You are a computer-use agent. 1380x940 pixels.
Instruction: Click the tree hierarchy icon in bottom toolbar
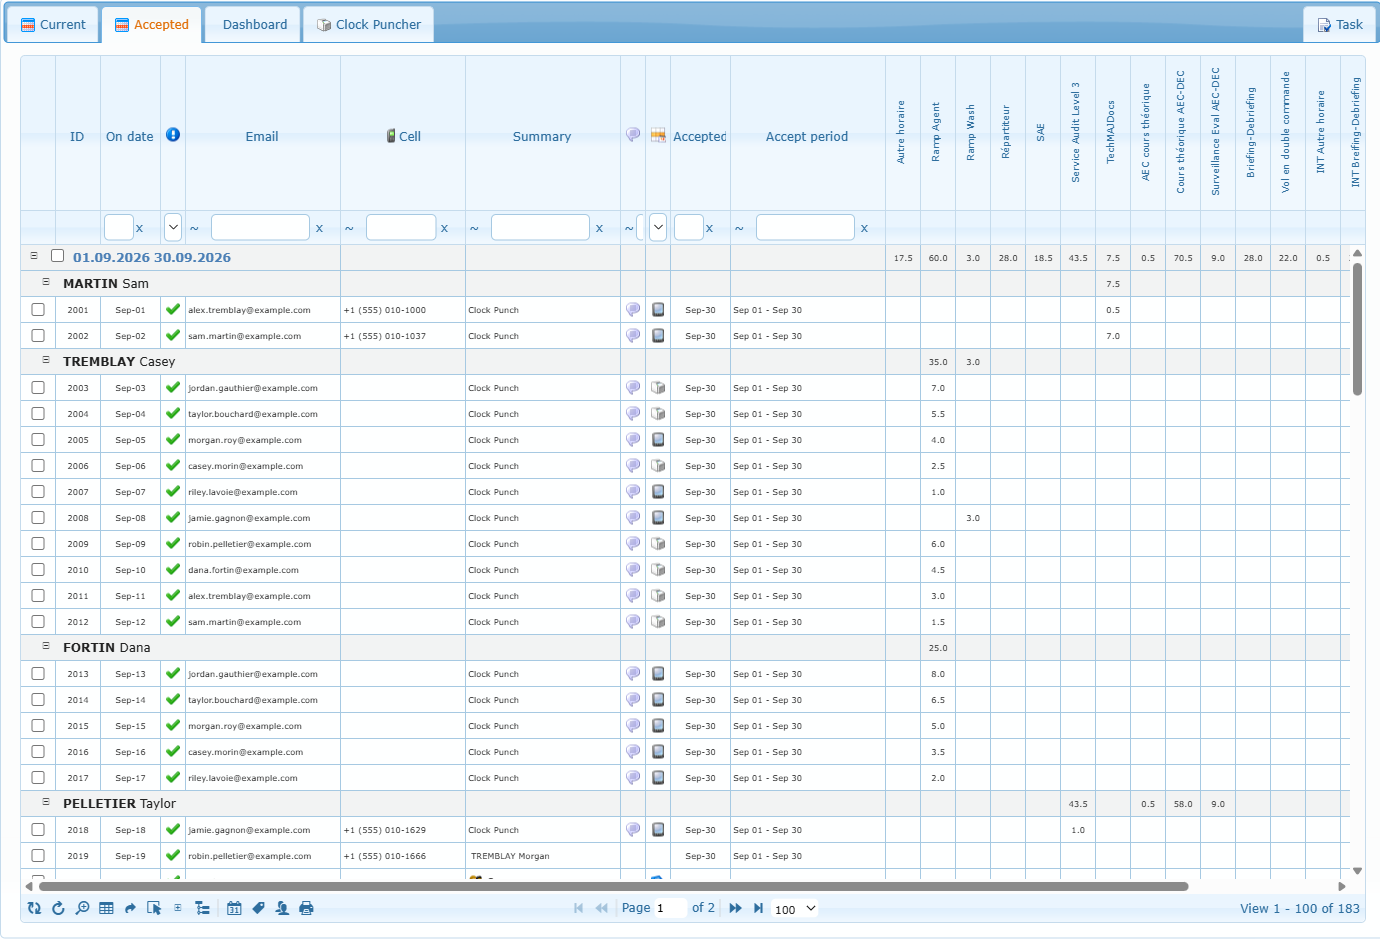coord(202,908)
